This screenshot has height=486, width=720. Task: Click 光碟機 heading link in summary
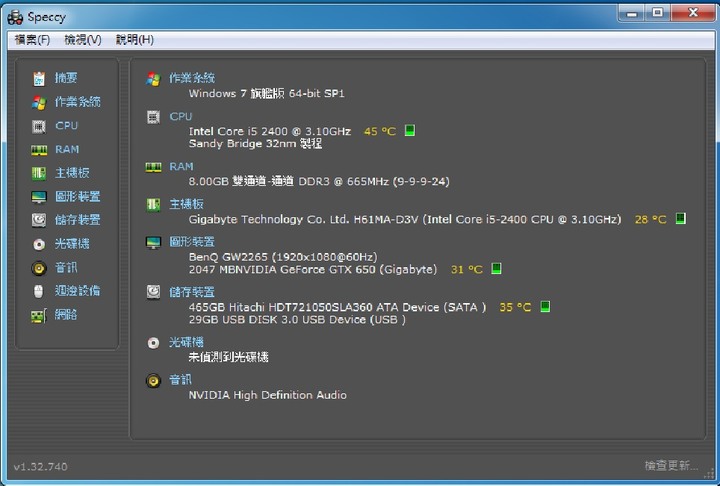point(186,342)
